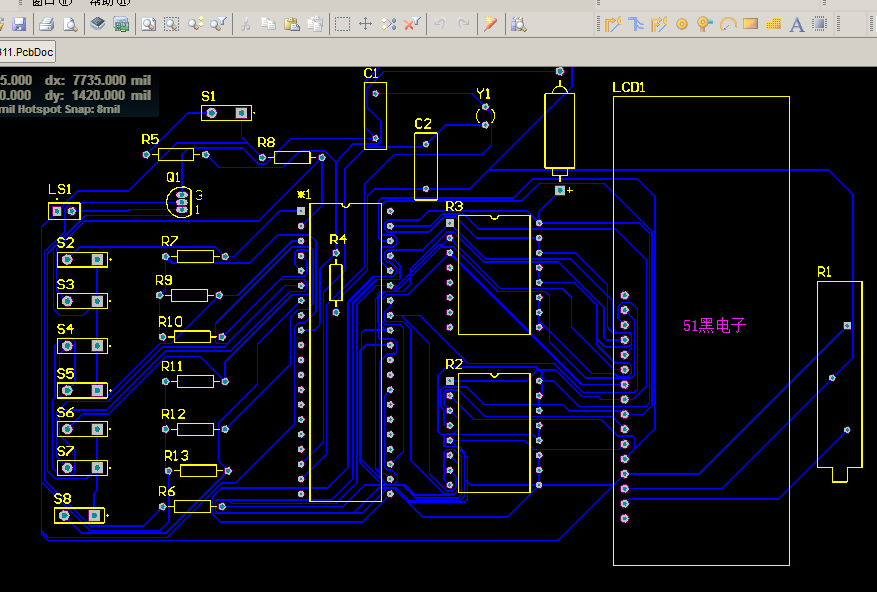Screen dimensions: 877x592
Task: Select the Place String text tool
Action: 796,24
